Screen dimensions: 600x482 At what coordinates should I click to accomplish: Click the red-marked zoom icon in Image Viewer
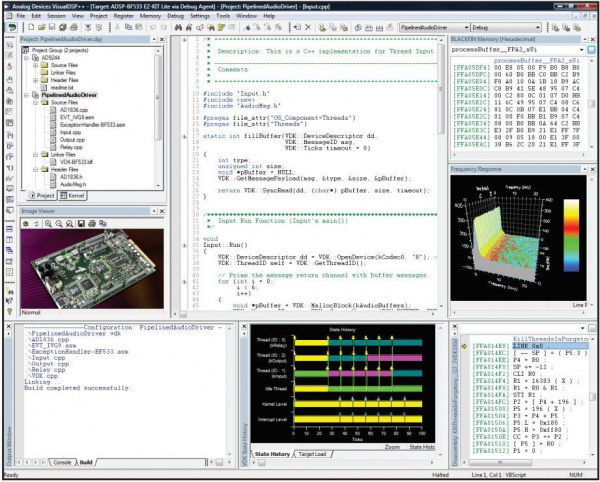point(69,224)
